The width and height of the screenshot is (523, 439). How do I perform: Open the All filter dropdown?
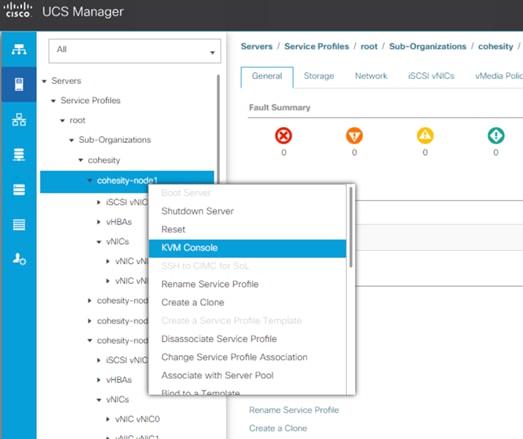134,51
